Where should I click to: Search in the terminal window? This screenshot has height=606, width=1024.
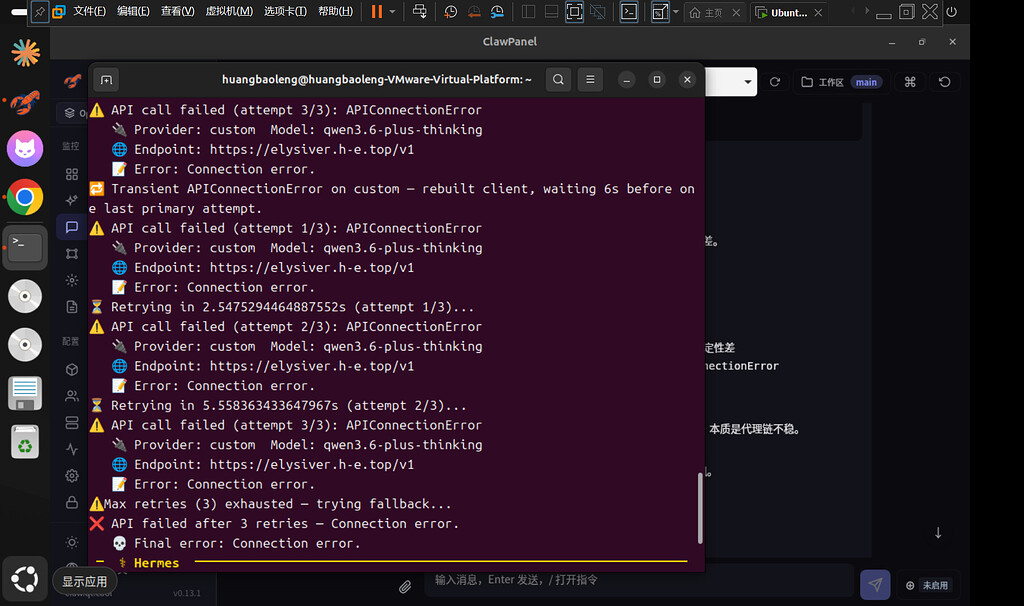558,80
